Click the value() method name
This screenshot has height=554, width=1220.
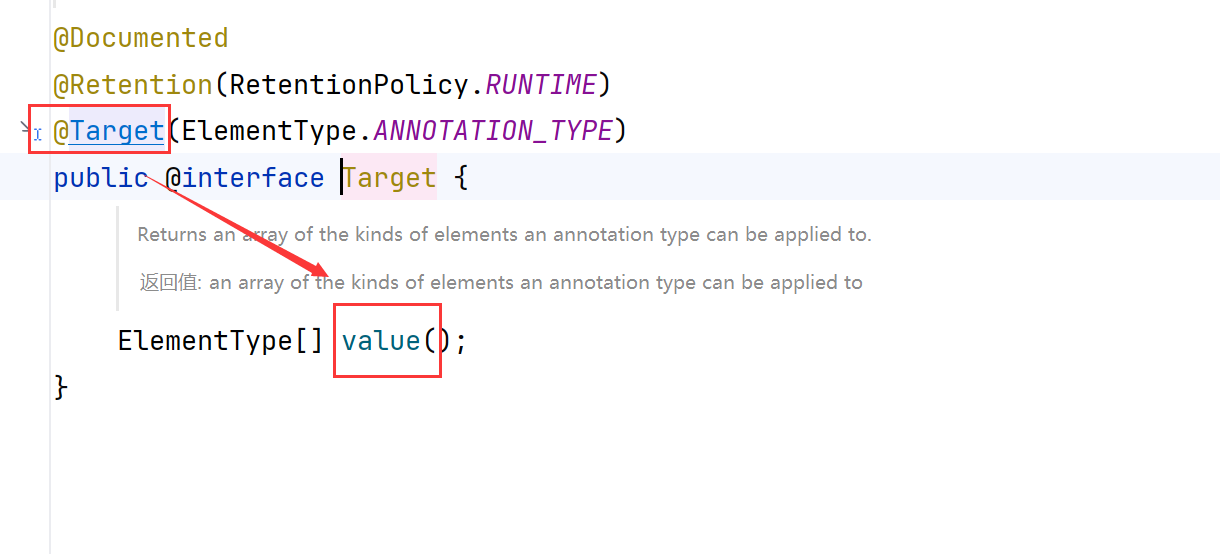(381, 341)
